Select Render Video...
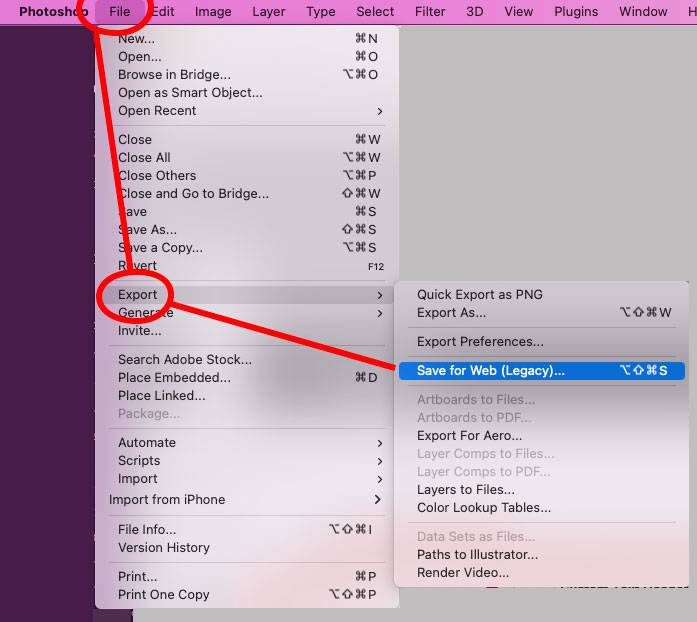 (542, 573)
